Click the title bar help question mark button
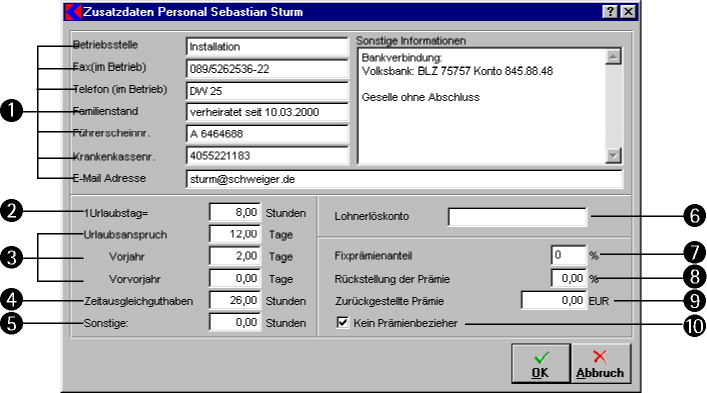Image resolution: width=707 pixels, height=393 pixels. (x=610, y=12)
